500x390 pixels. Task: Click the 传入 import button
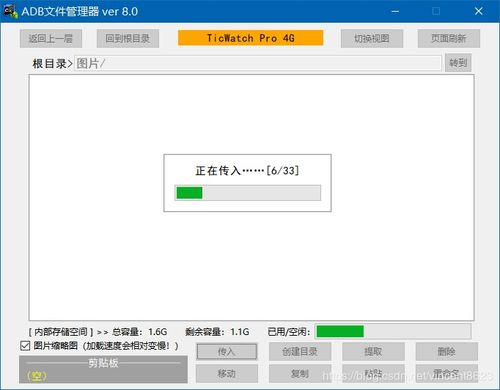tap(227, 352)
